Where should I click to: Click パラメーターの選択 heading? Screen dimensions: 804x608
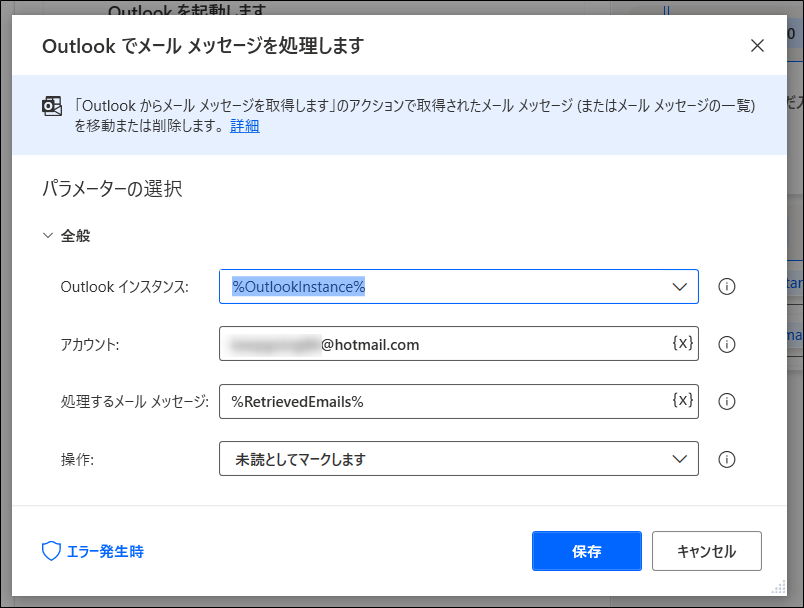tap(112, 189)
